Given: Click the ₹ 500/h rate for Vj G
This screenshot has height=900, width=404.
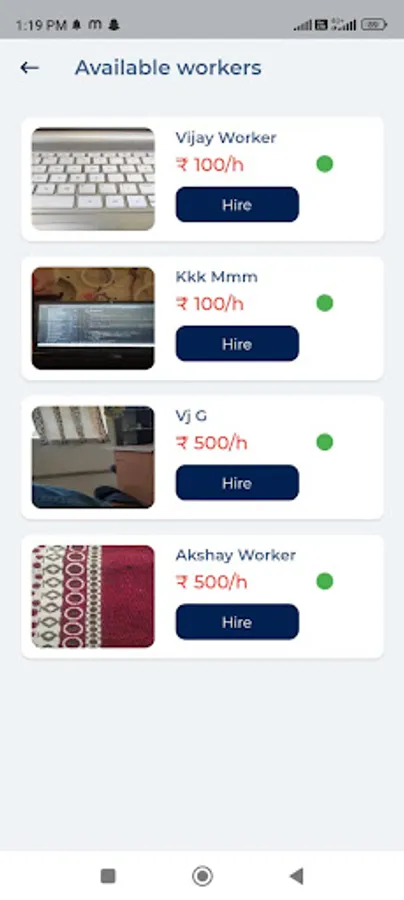Looking at the screenshot, I should (212, 443).
